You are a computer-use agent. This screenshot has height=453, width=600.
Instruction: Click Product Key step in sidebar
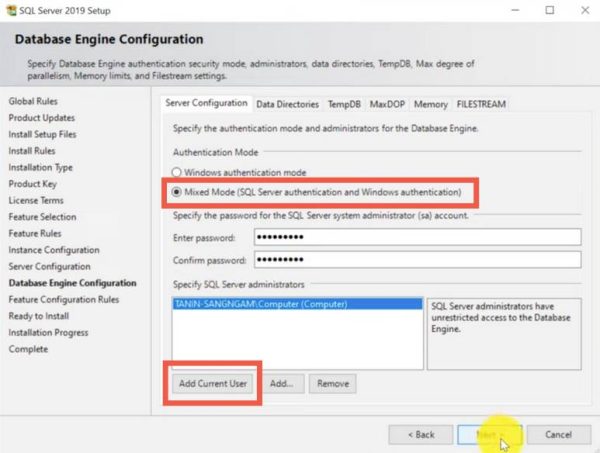coord(33,184)
